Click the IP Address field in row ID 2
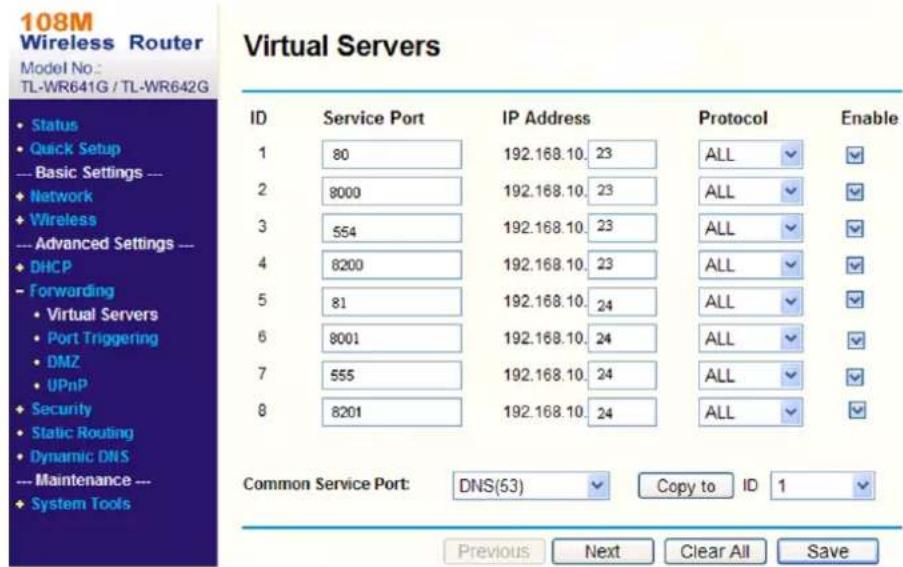Screen dimensions: 903x567 pos(622,191)
